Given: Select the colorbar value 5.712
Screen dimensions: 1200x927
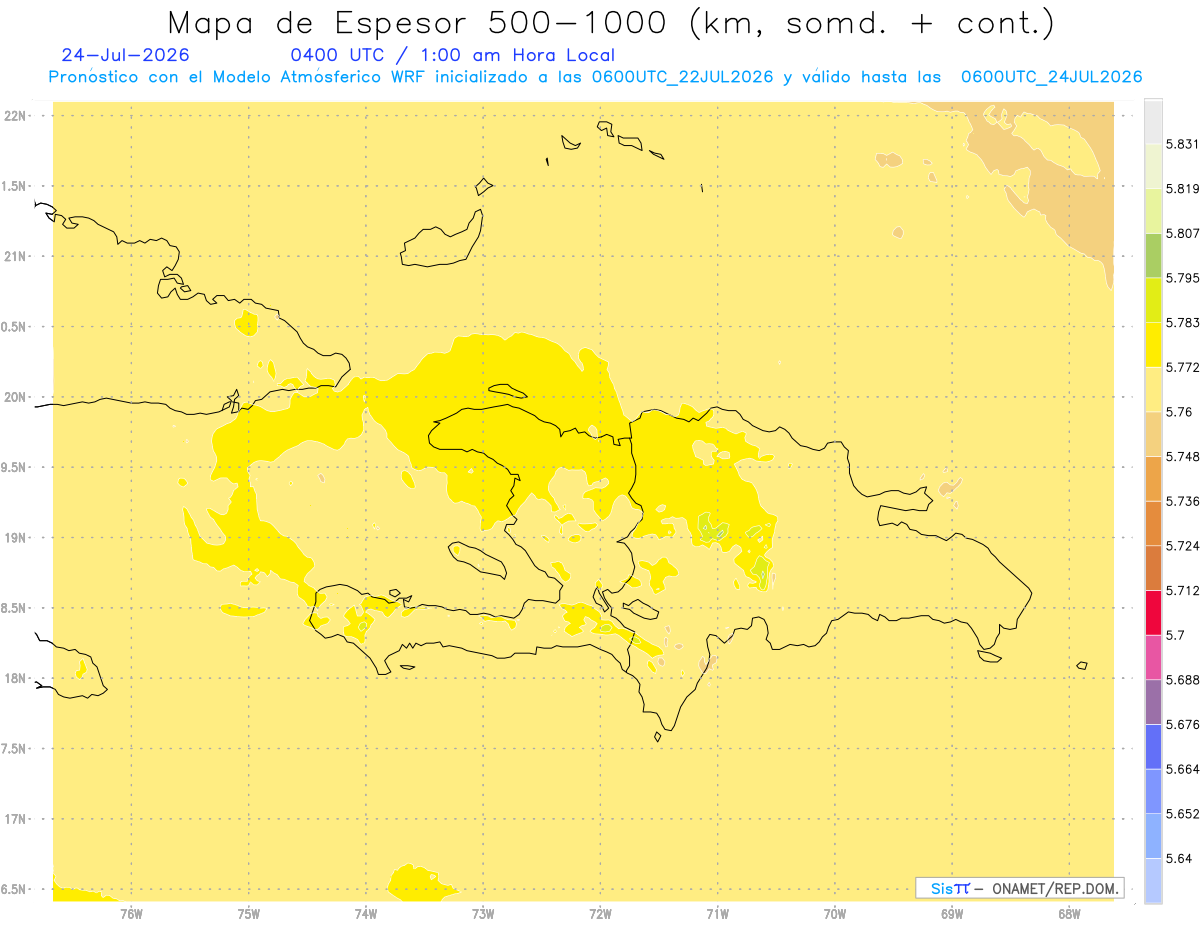Looking at the screenshot, I should (x=1183, y=590).
